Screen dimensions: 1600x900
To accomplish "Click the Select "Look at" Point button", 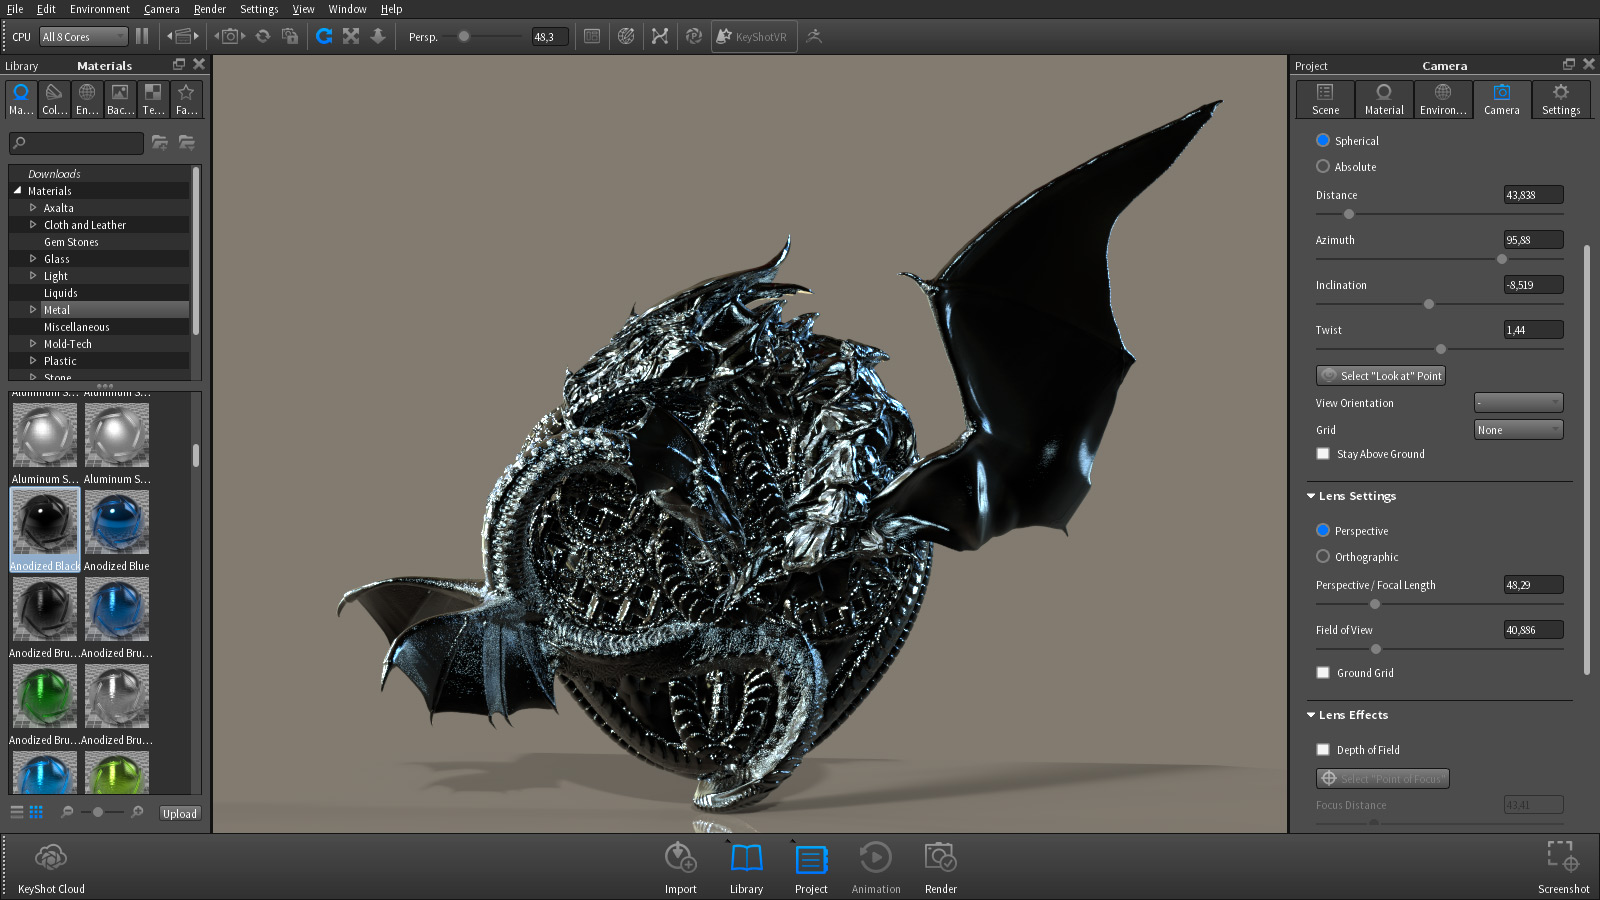I will click(x=1380, y=376).
